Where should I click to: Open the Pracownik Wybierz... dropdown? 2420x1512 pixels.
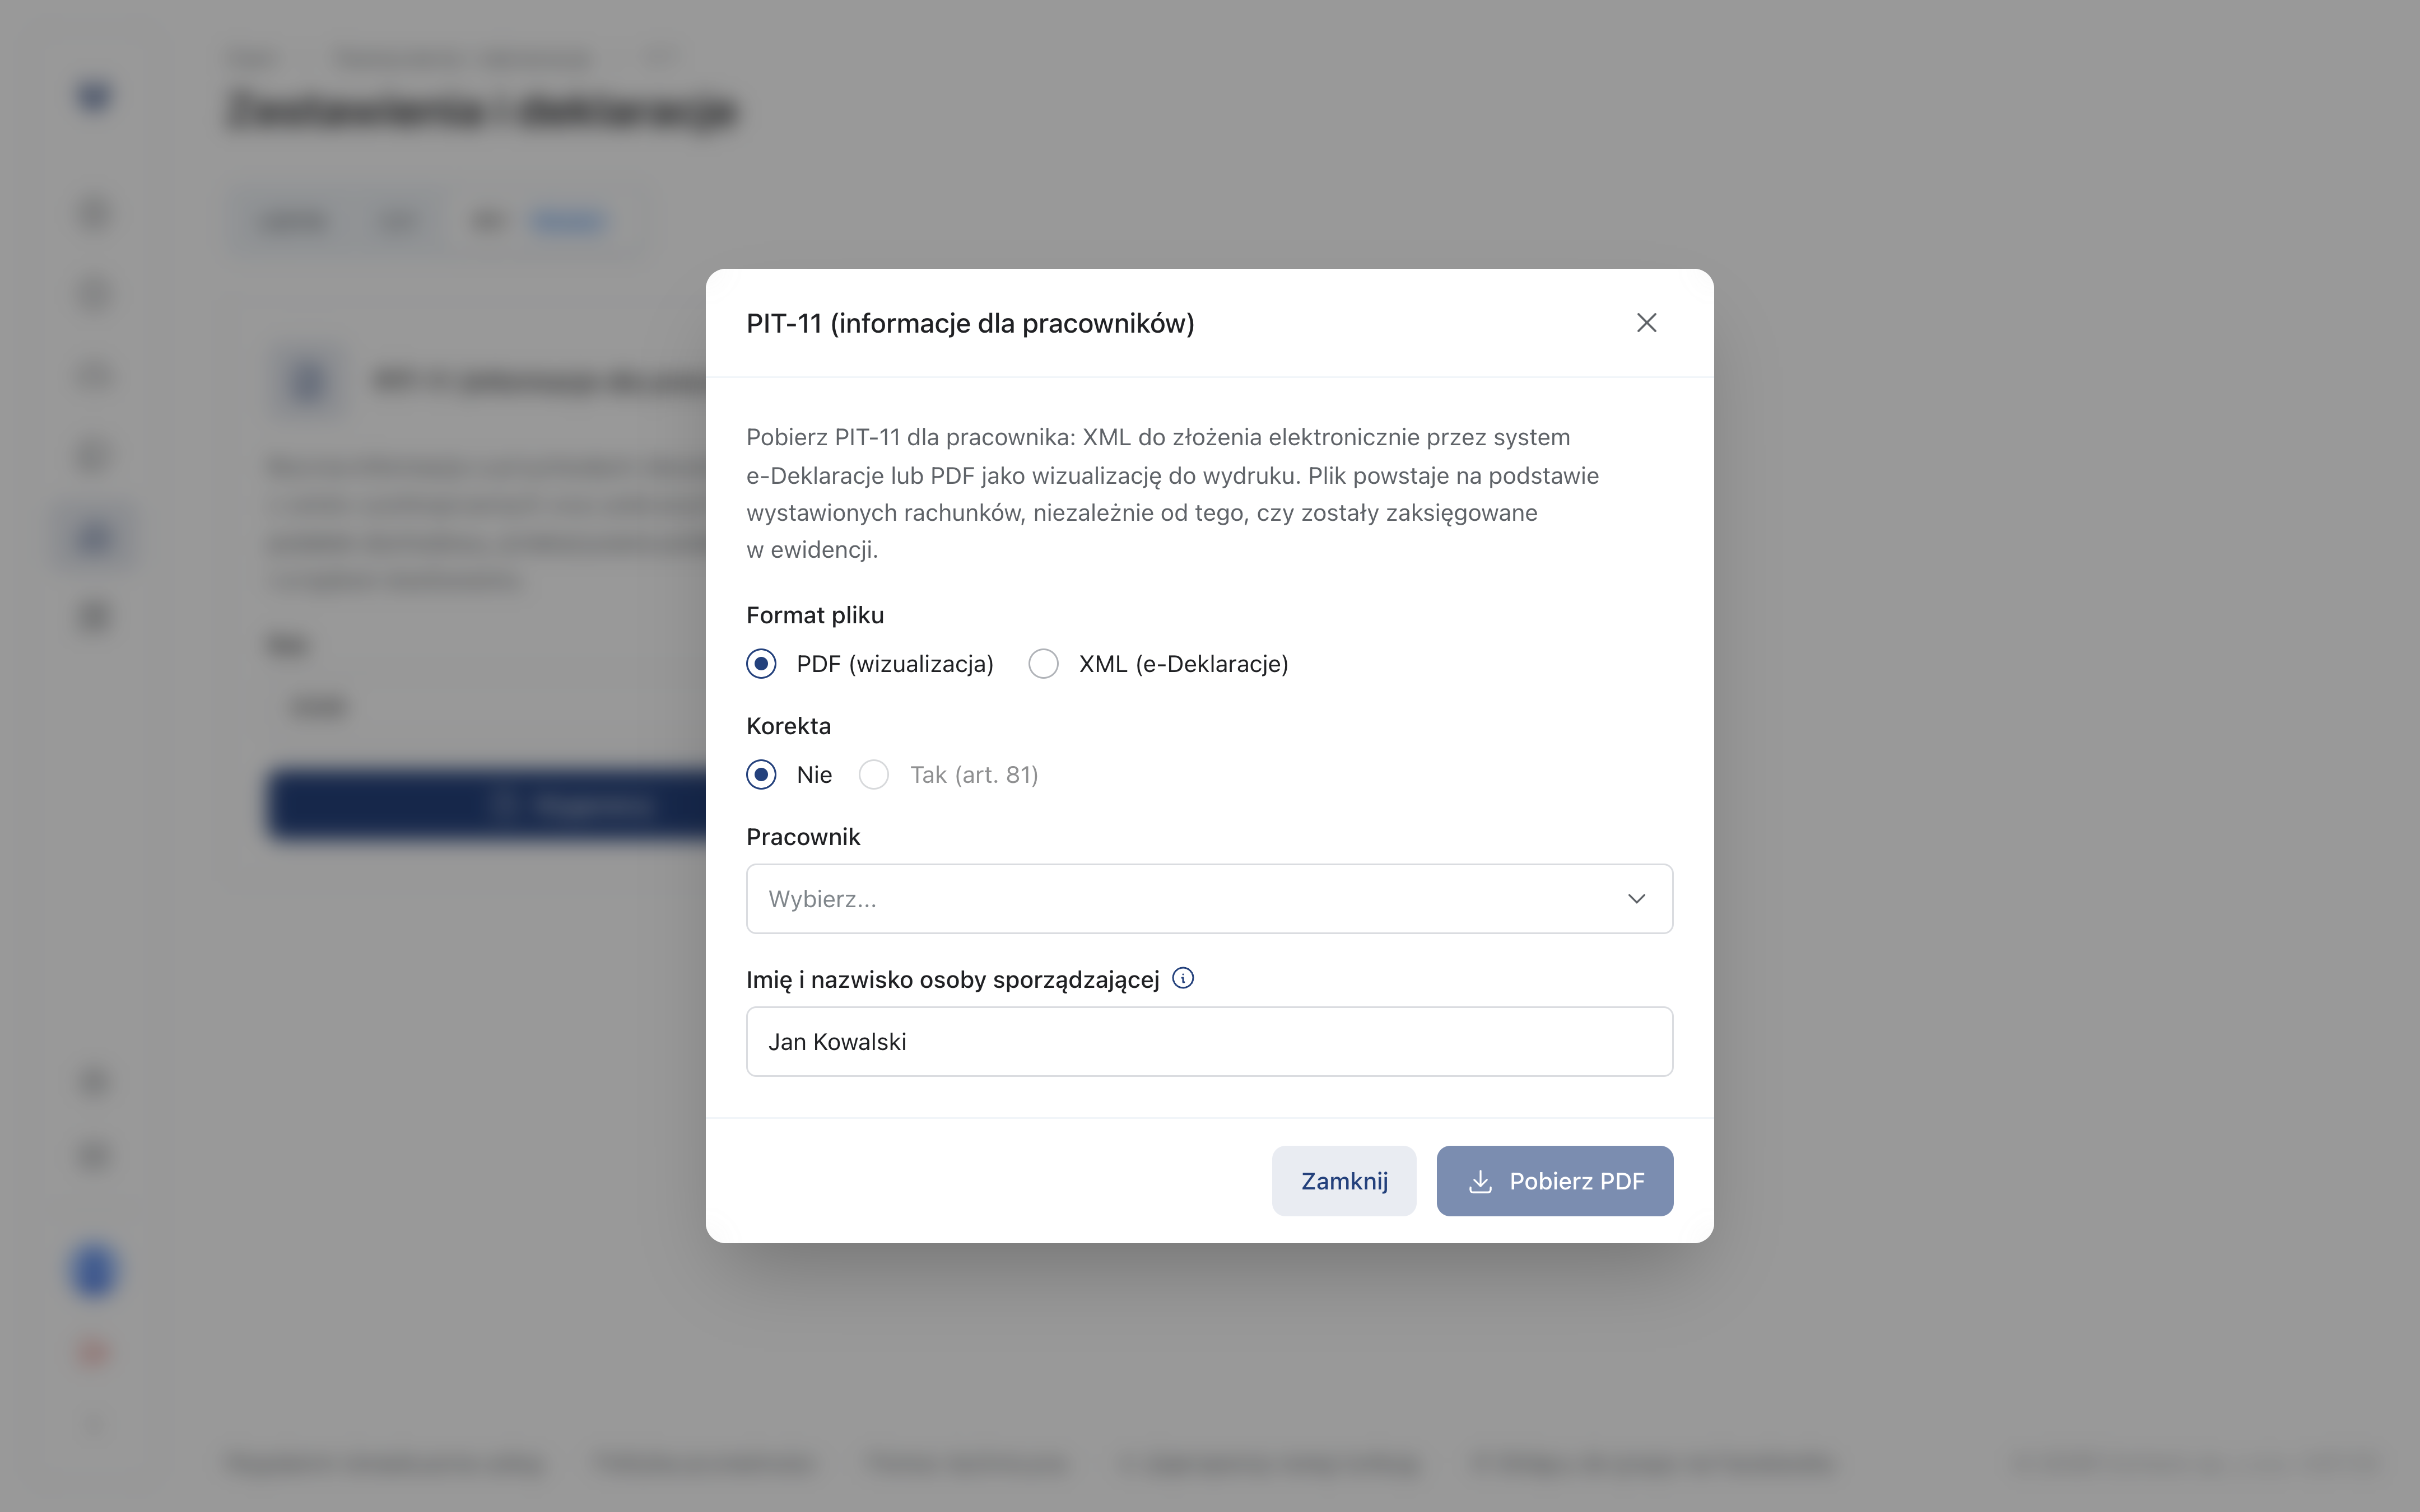tap(1209, 899)
